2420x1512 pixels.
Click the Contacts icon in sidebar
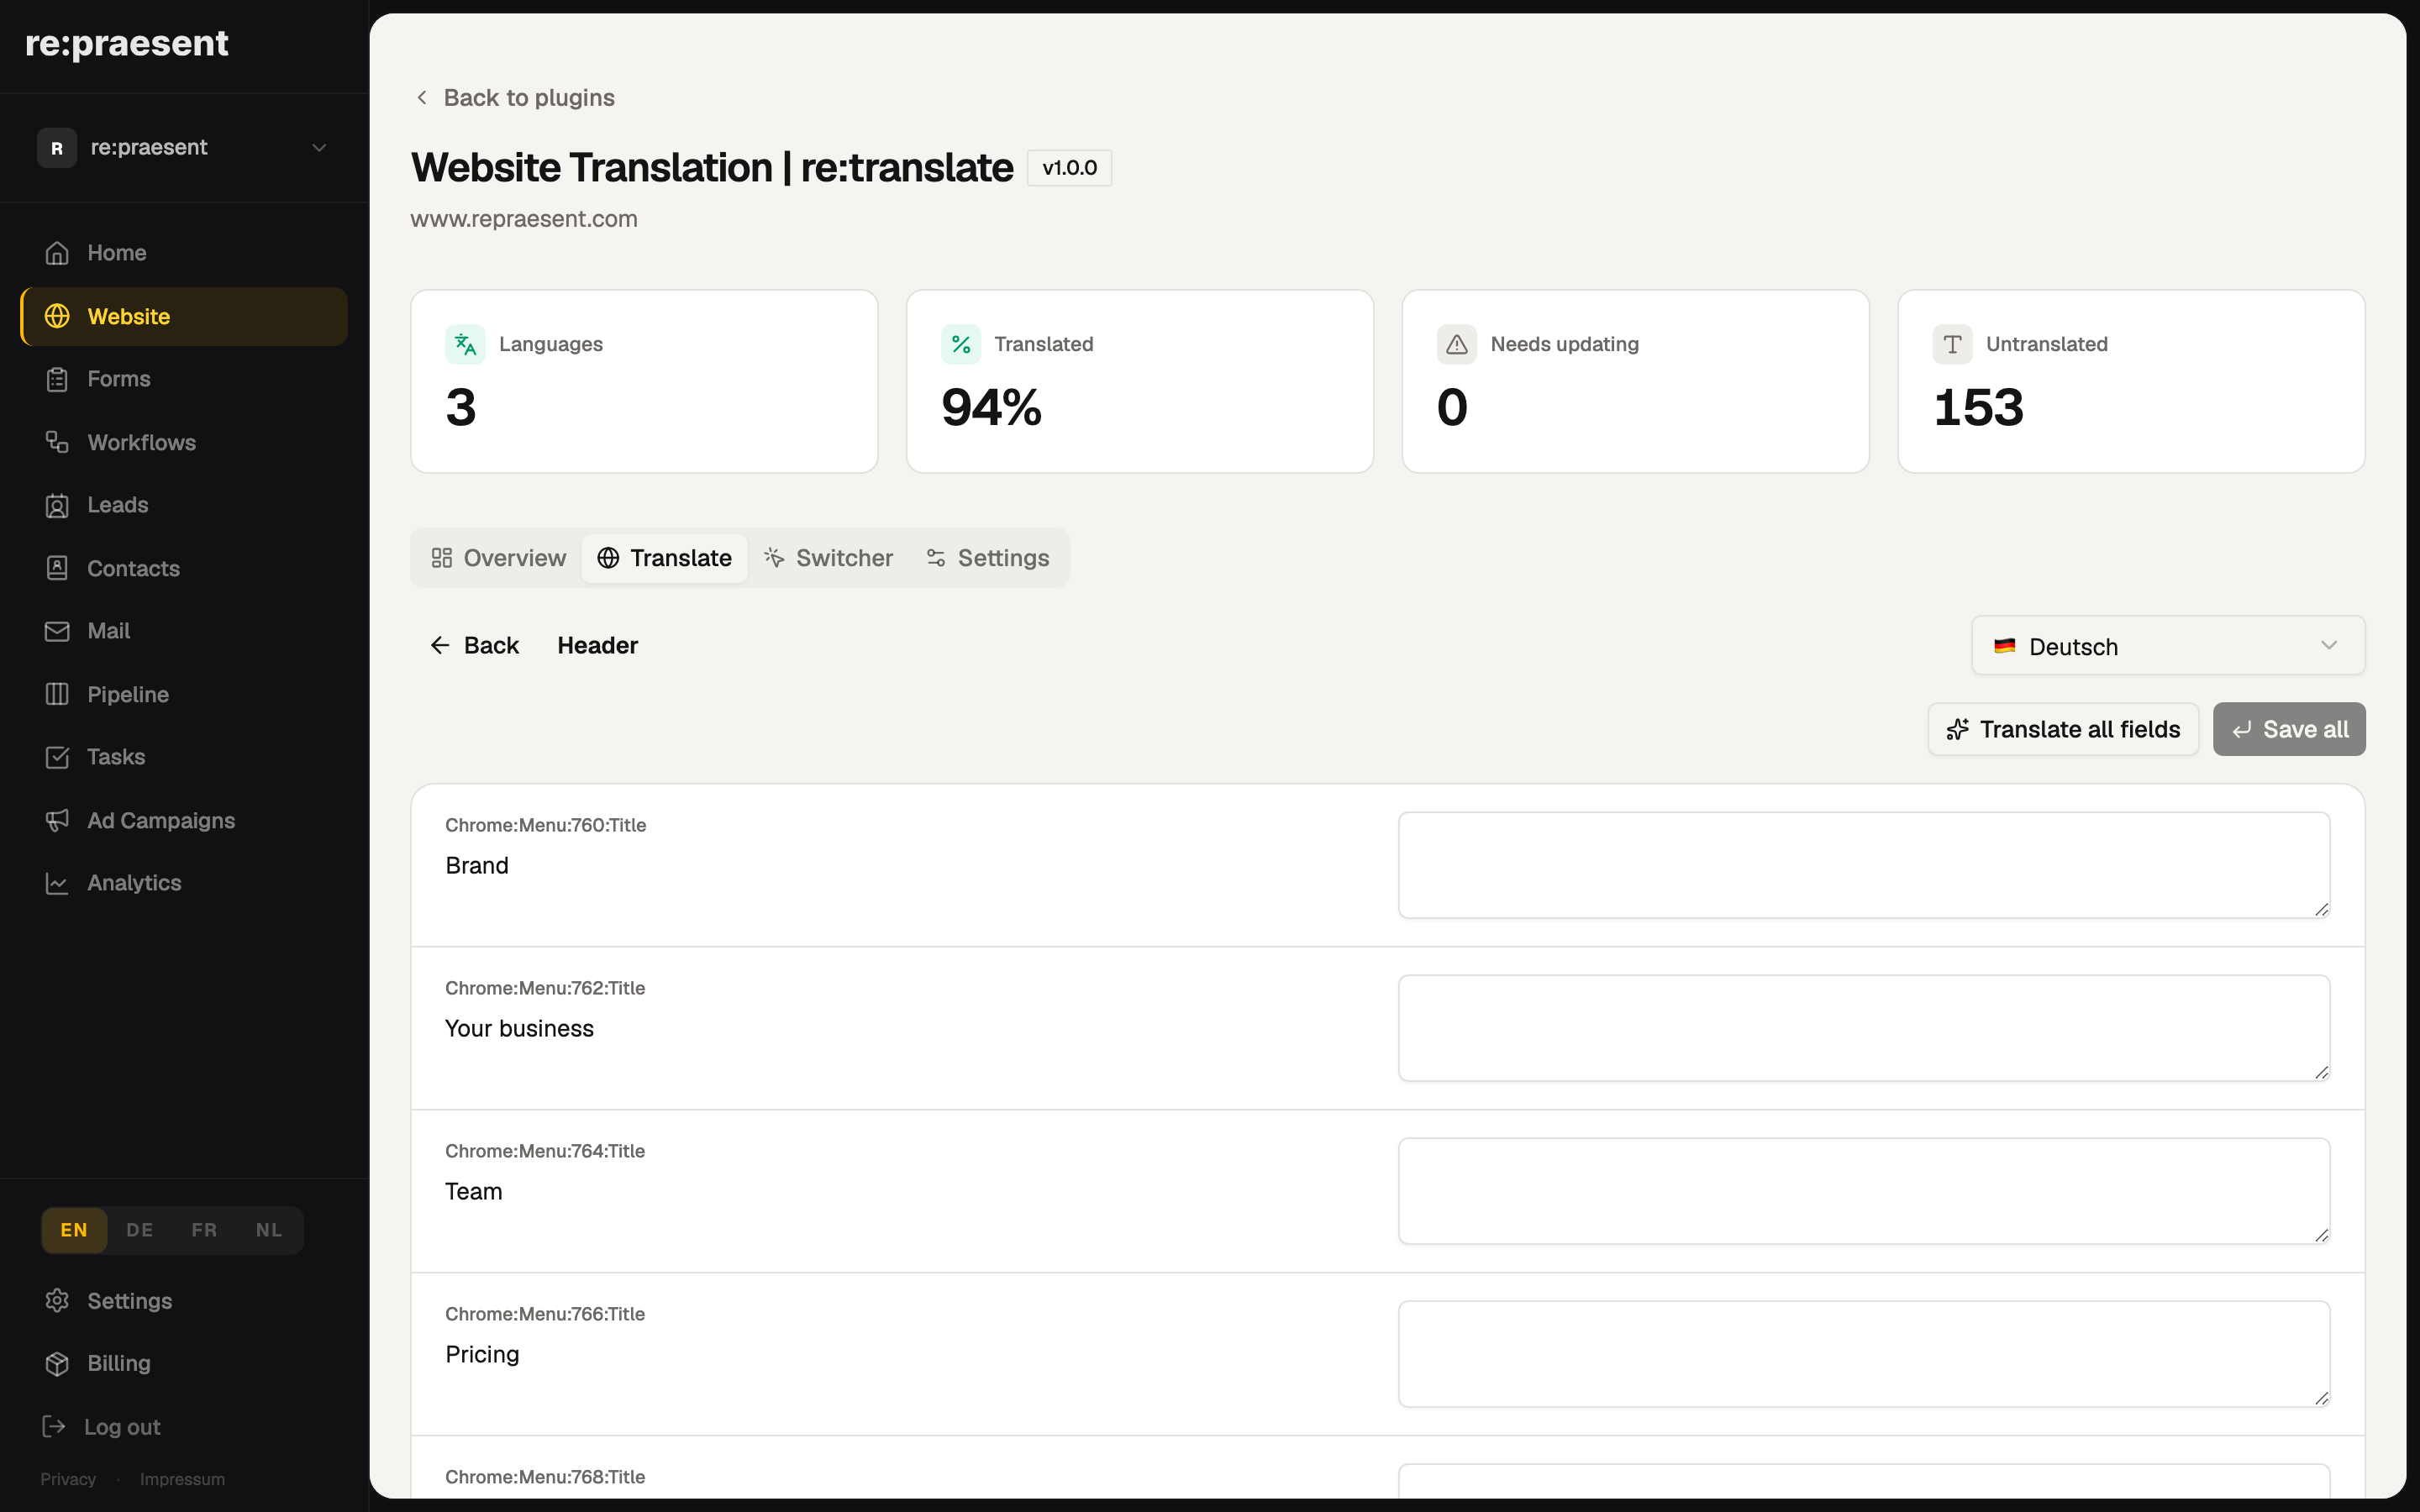click(57, 568)
